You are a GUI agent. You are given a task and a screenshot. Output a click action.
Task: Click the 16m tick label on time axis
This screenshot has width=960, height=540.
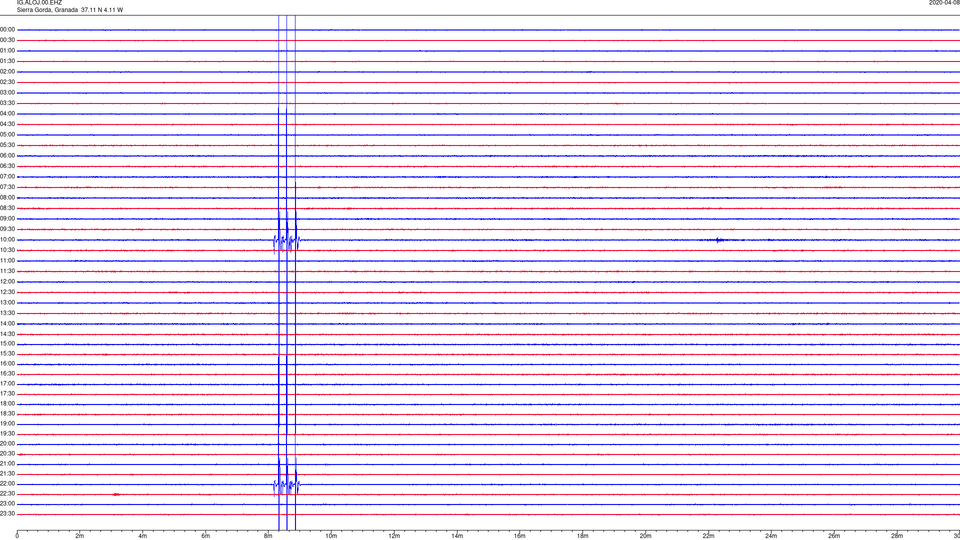[520, 536]
